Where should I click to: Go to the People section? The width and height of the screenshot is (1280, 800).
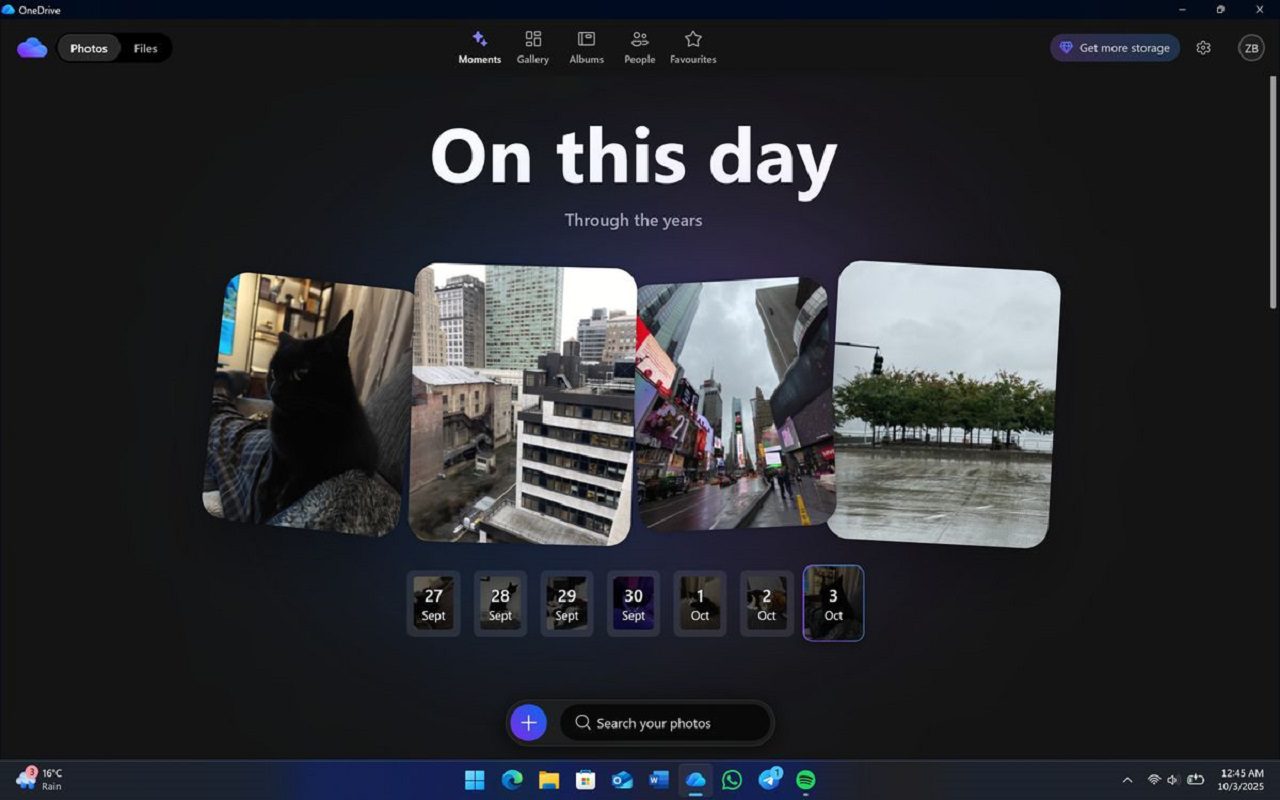pos(639,47)
